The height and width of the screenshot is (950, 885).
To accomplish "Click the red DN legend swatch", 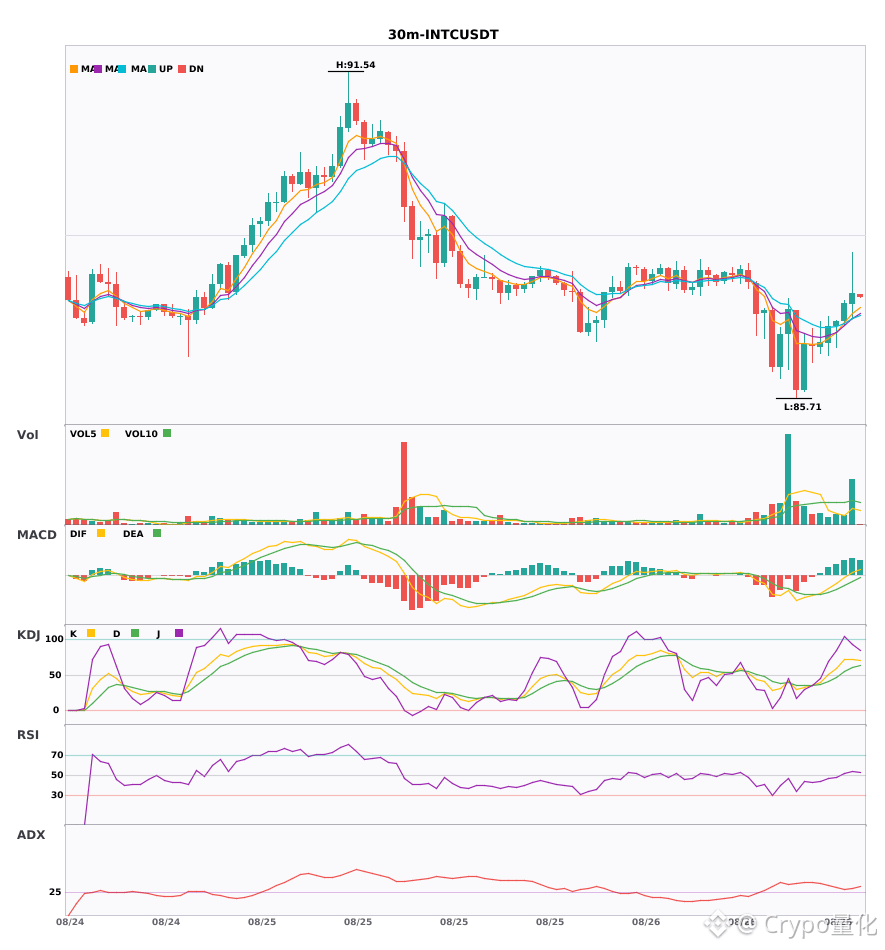I will (x=182, y=69).
